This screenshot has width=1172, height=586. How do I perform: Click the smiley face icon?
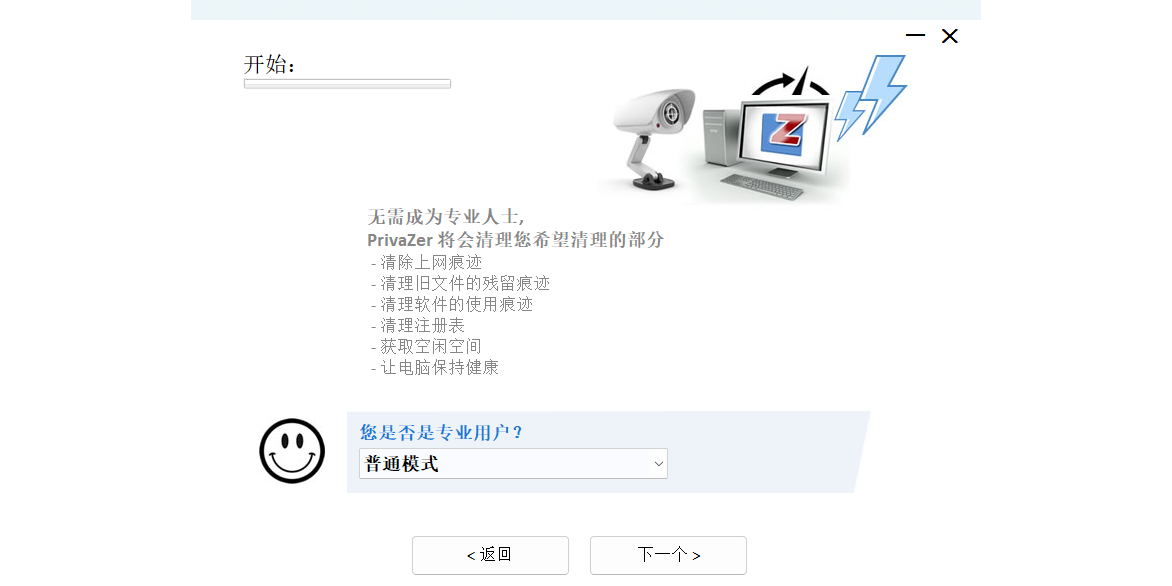coord(292,451)
